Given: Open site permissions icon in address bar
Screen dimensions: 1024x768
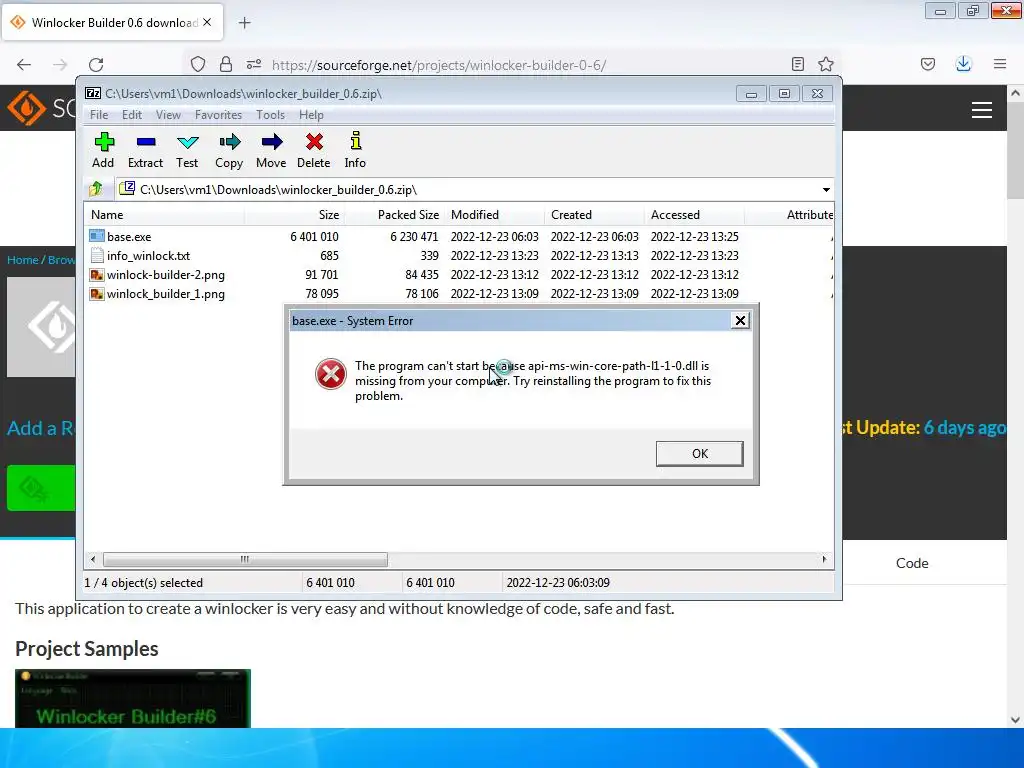Looking at the screenshot, I should point(254,64).
